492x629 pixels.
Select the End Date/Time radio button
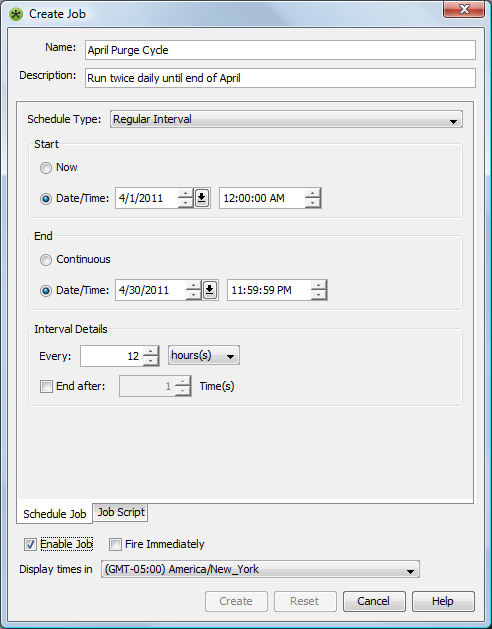(x=46, y=290)
